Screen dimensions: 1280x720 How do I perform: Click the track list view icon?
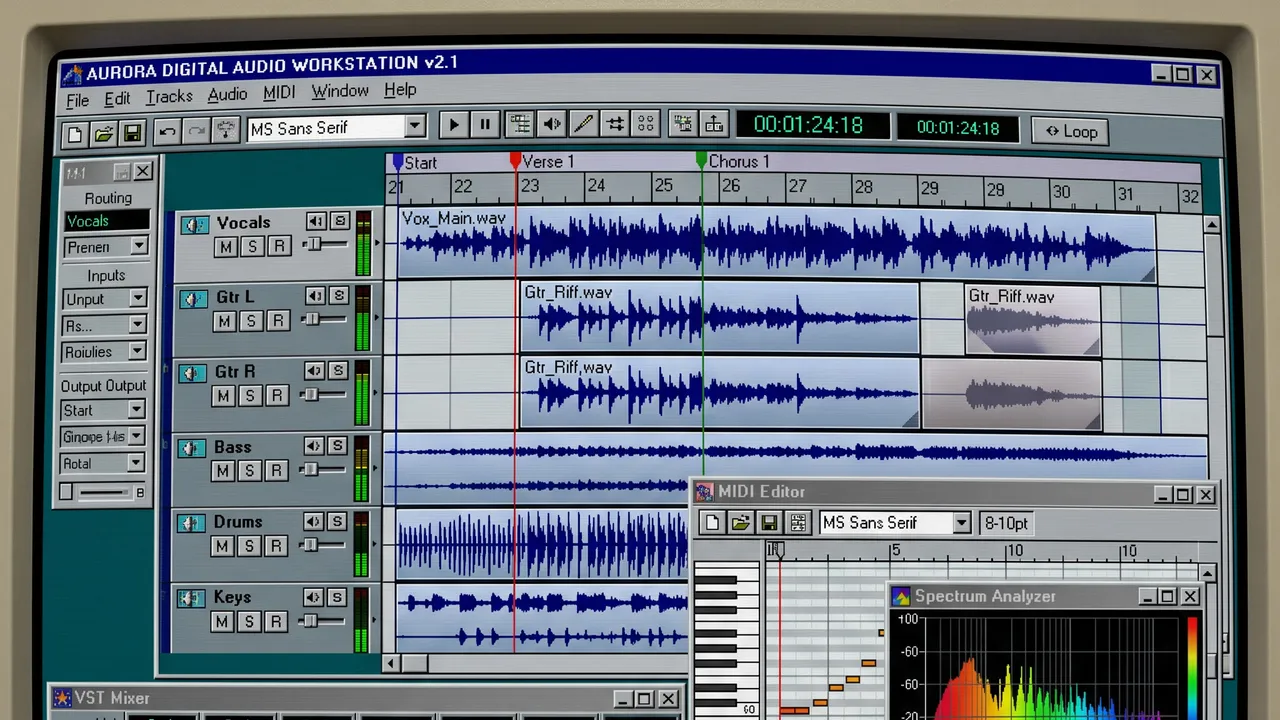pyautogui.click(x=519, y=124)
